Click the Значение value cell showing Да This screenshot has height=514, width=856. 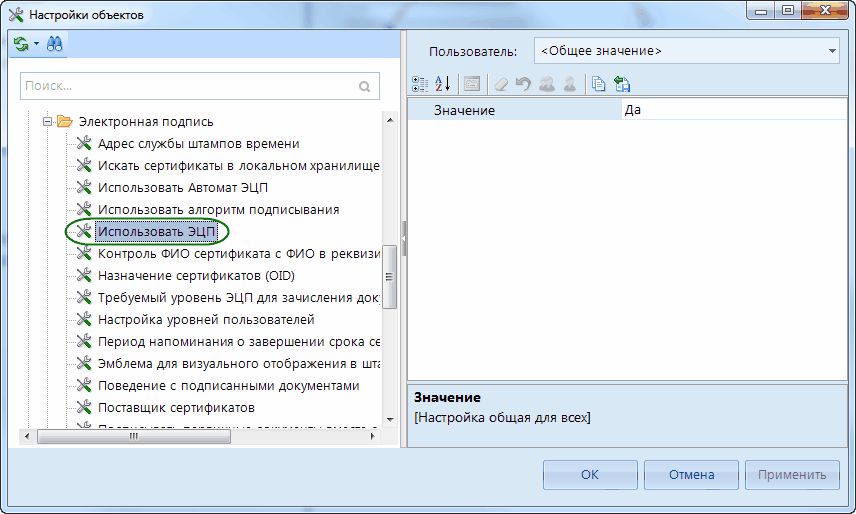click(730, 110)
